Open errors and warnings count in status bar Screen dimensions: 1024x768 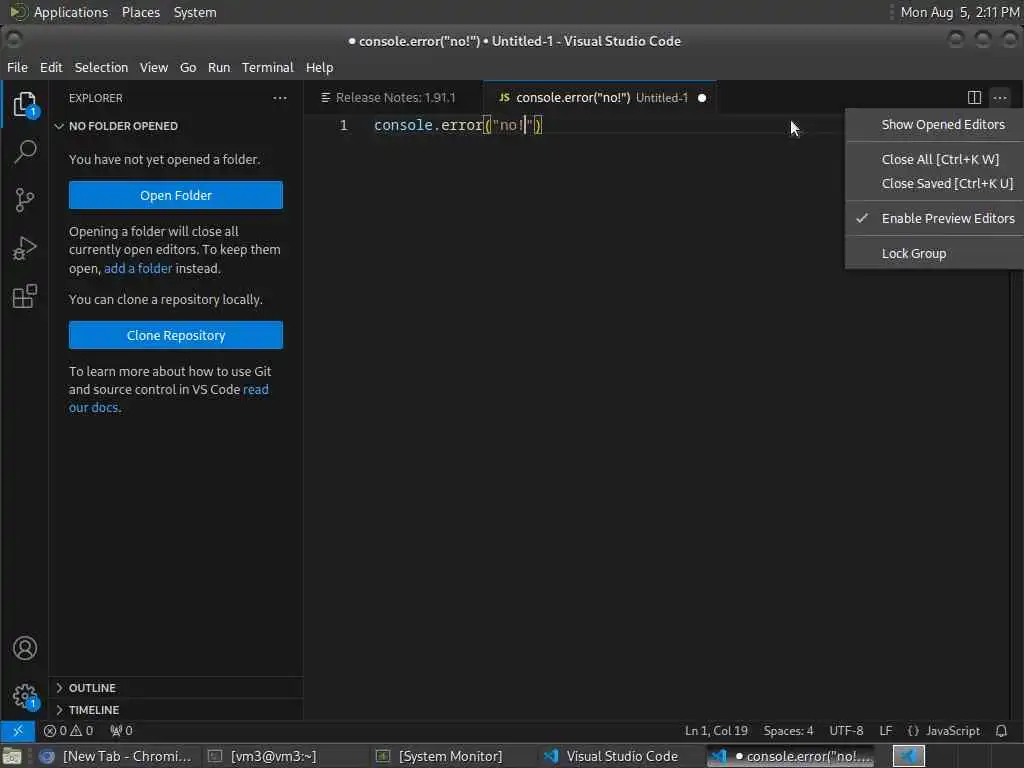pyautogui.click(x=69, y=731)
